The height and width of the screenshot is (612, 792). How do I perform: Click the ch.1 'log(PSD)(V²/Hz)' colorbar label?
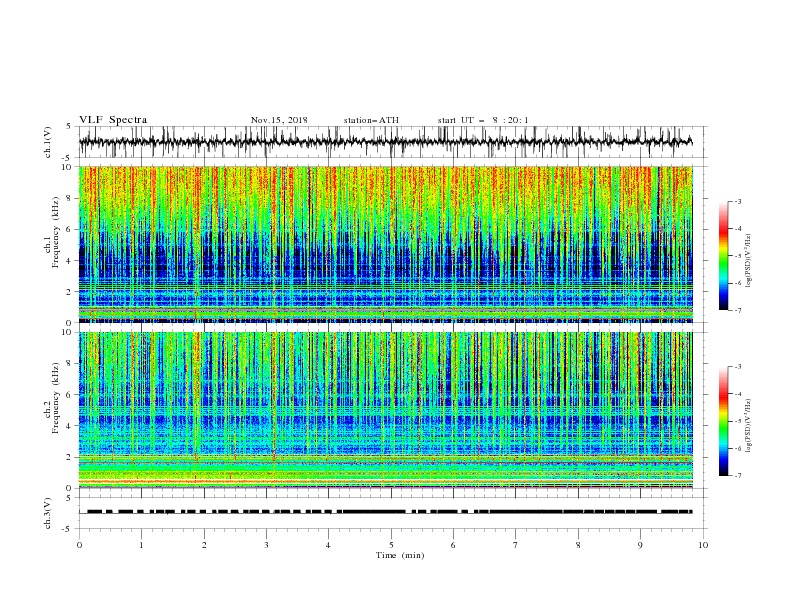(x=748, y=261)
